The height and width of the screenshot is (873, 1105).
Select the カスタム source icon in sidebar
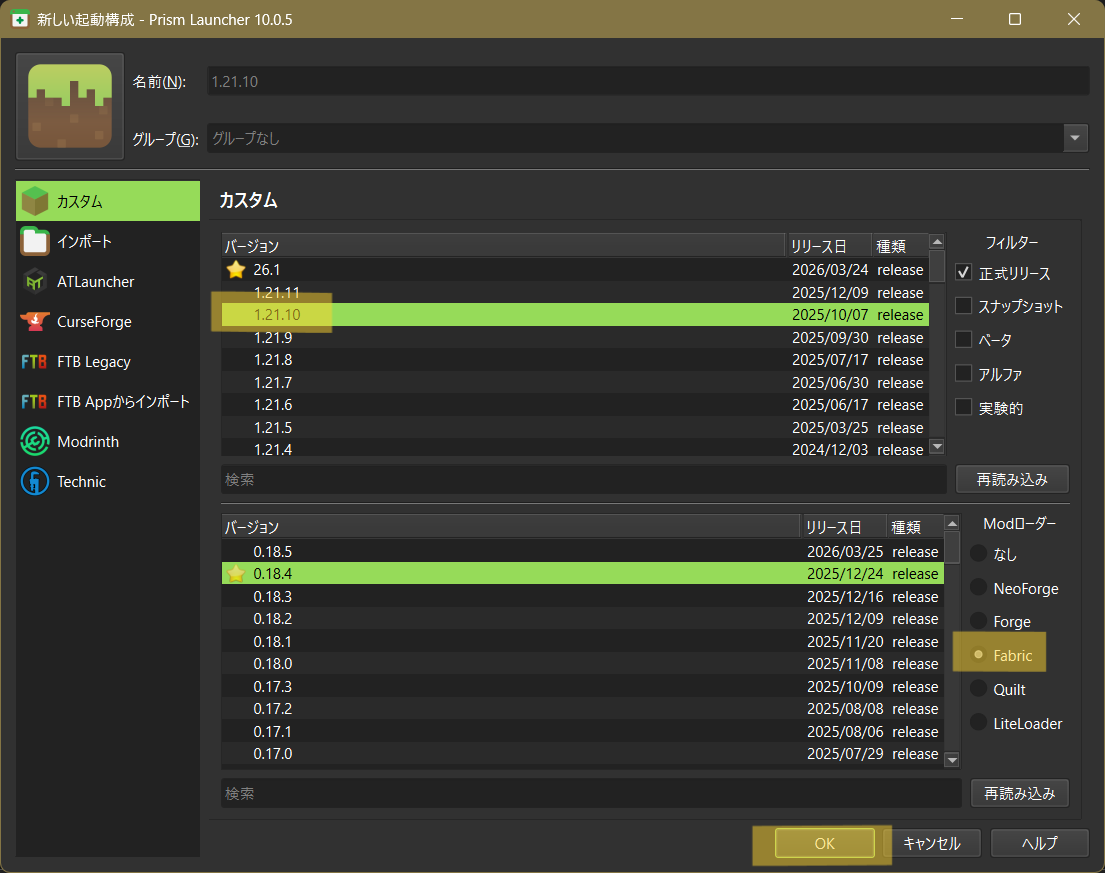(x=35, y=202)
